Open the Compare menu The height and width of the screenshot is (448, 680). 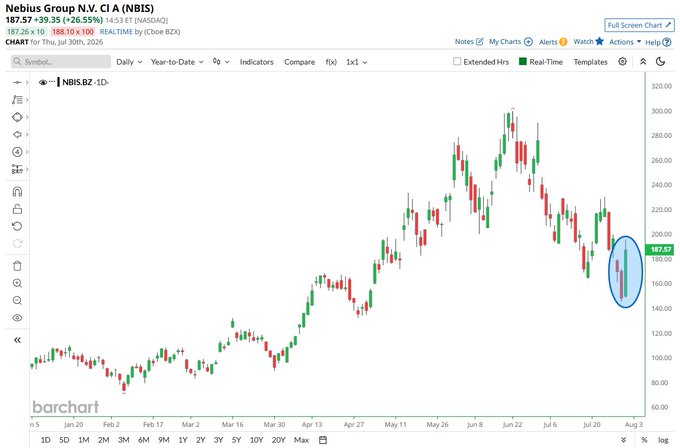click(299, 62)
